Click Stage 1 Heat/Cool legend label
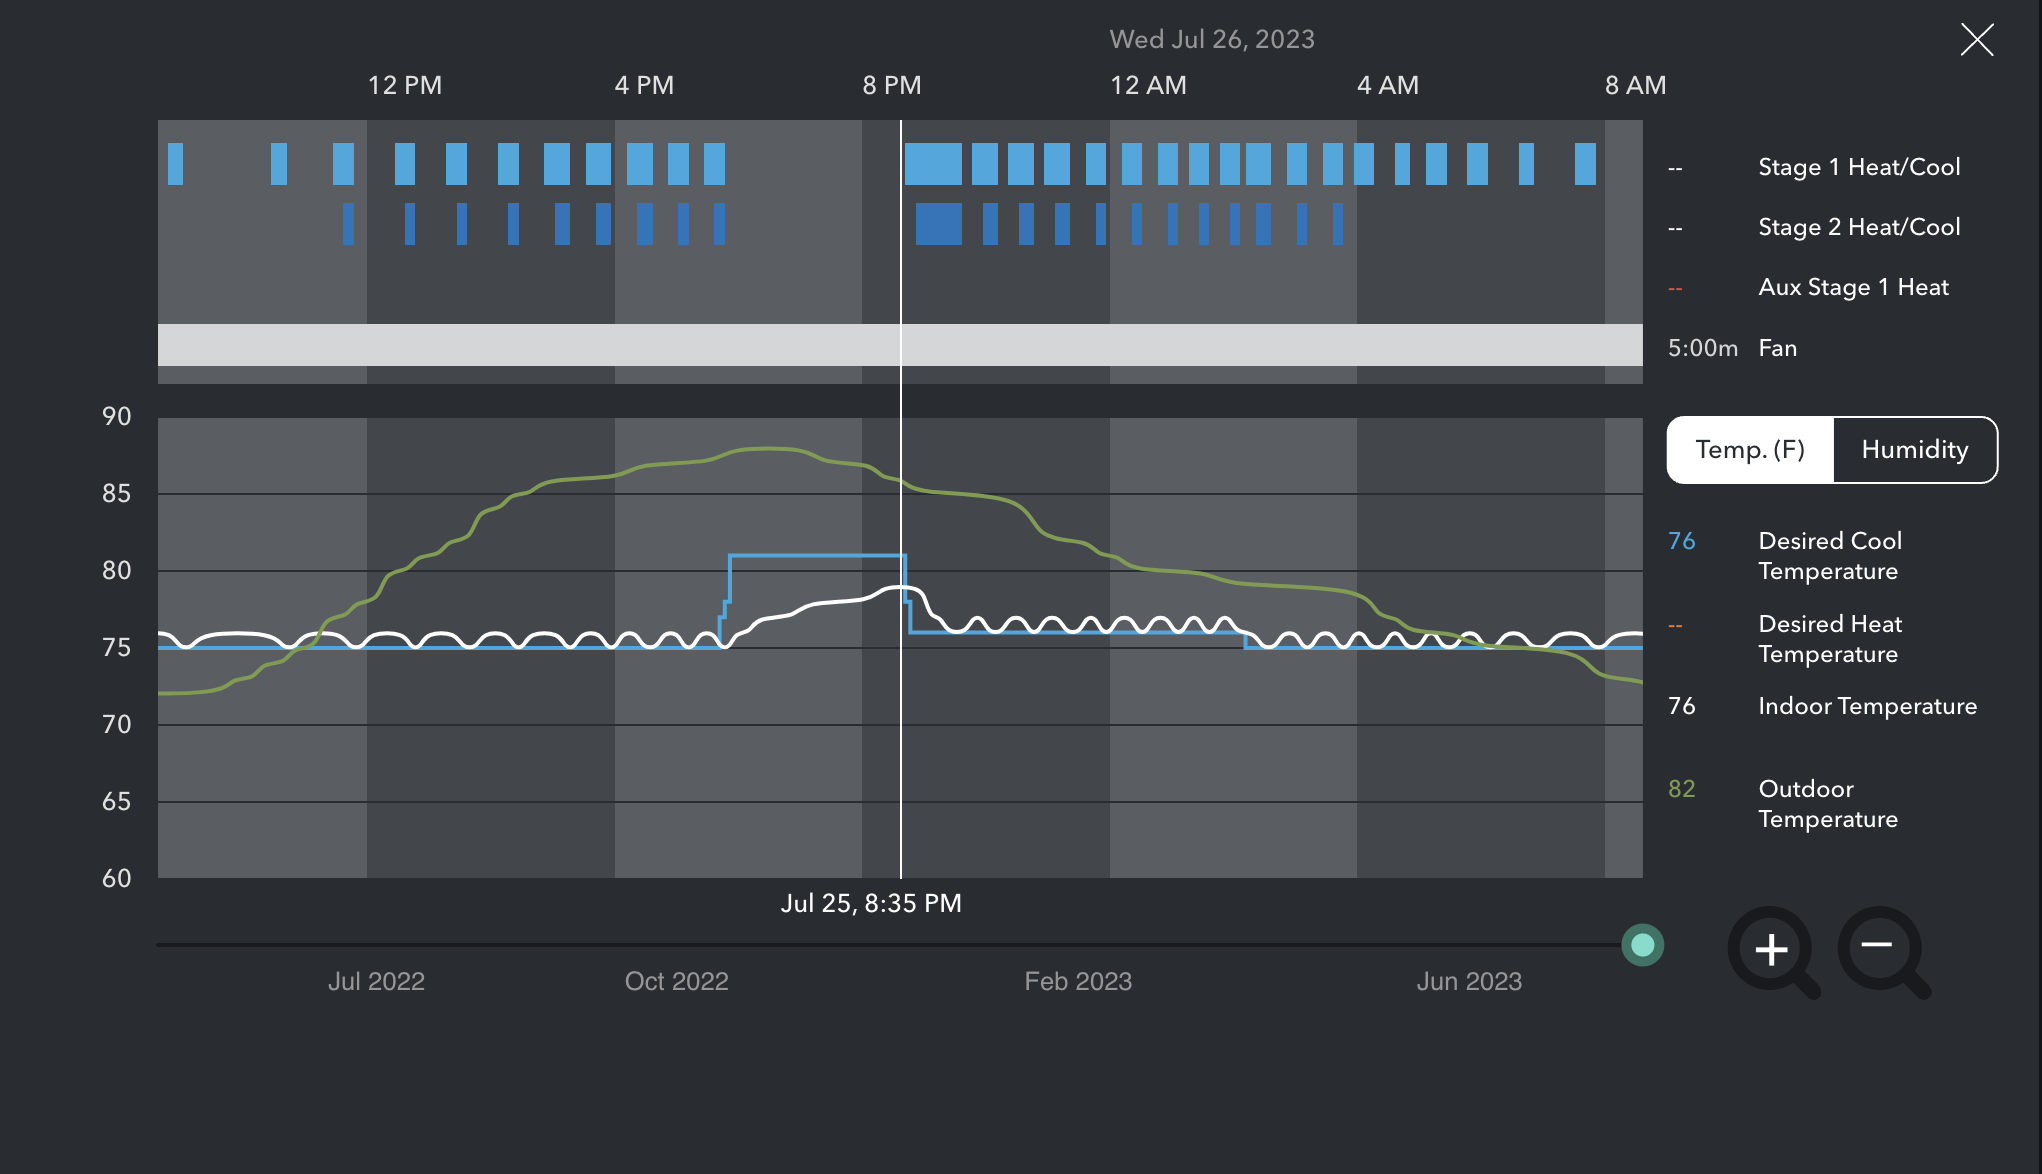This screenshot has height=1174, width=2042. (x=1858, y=167)
